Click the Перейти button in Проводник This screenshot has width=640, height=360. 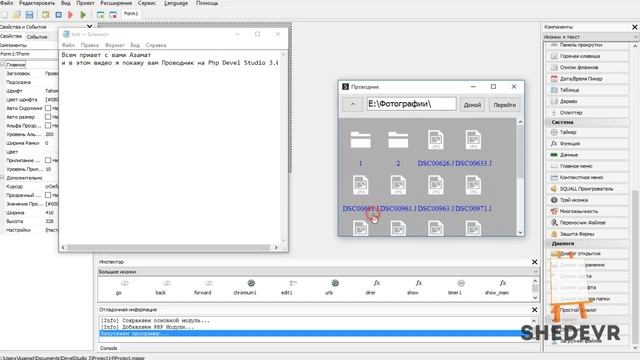coord(504,105)
